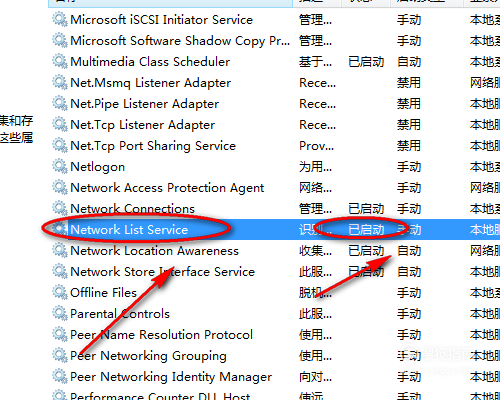
Task: Select Microsoft Software Shadow Copy Provider row
Action: [274, 40]
